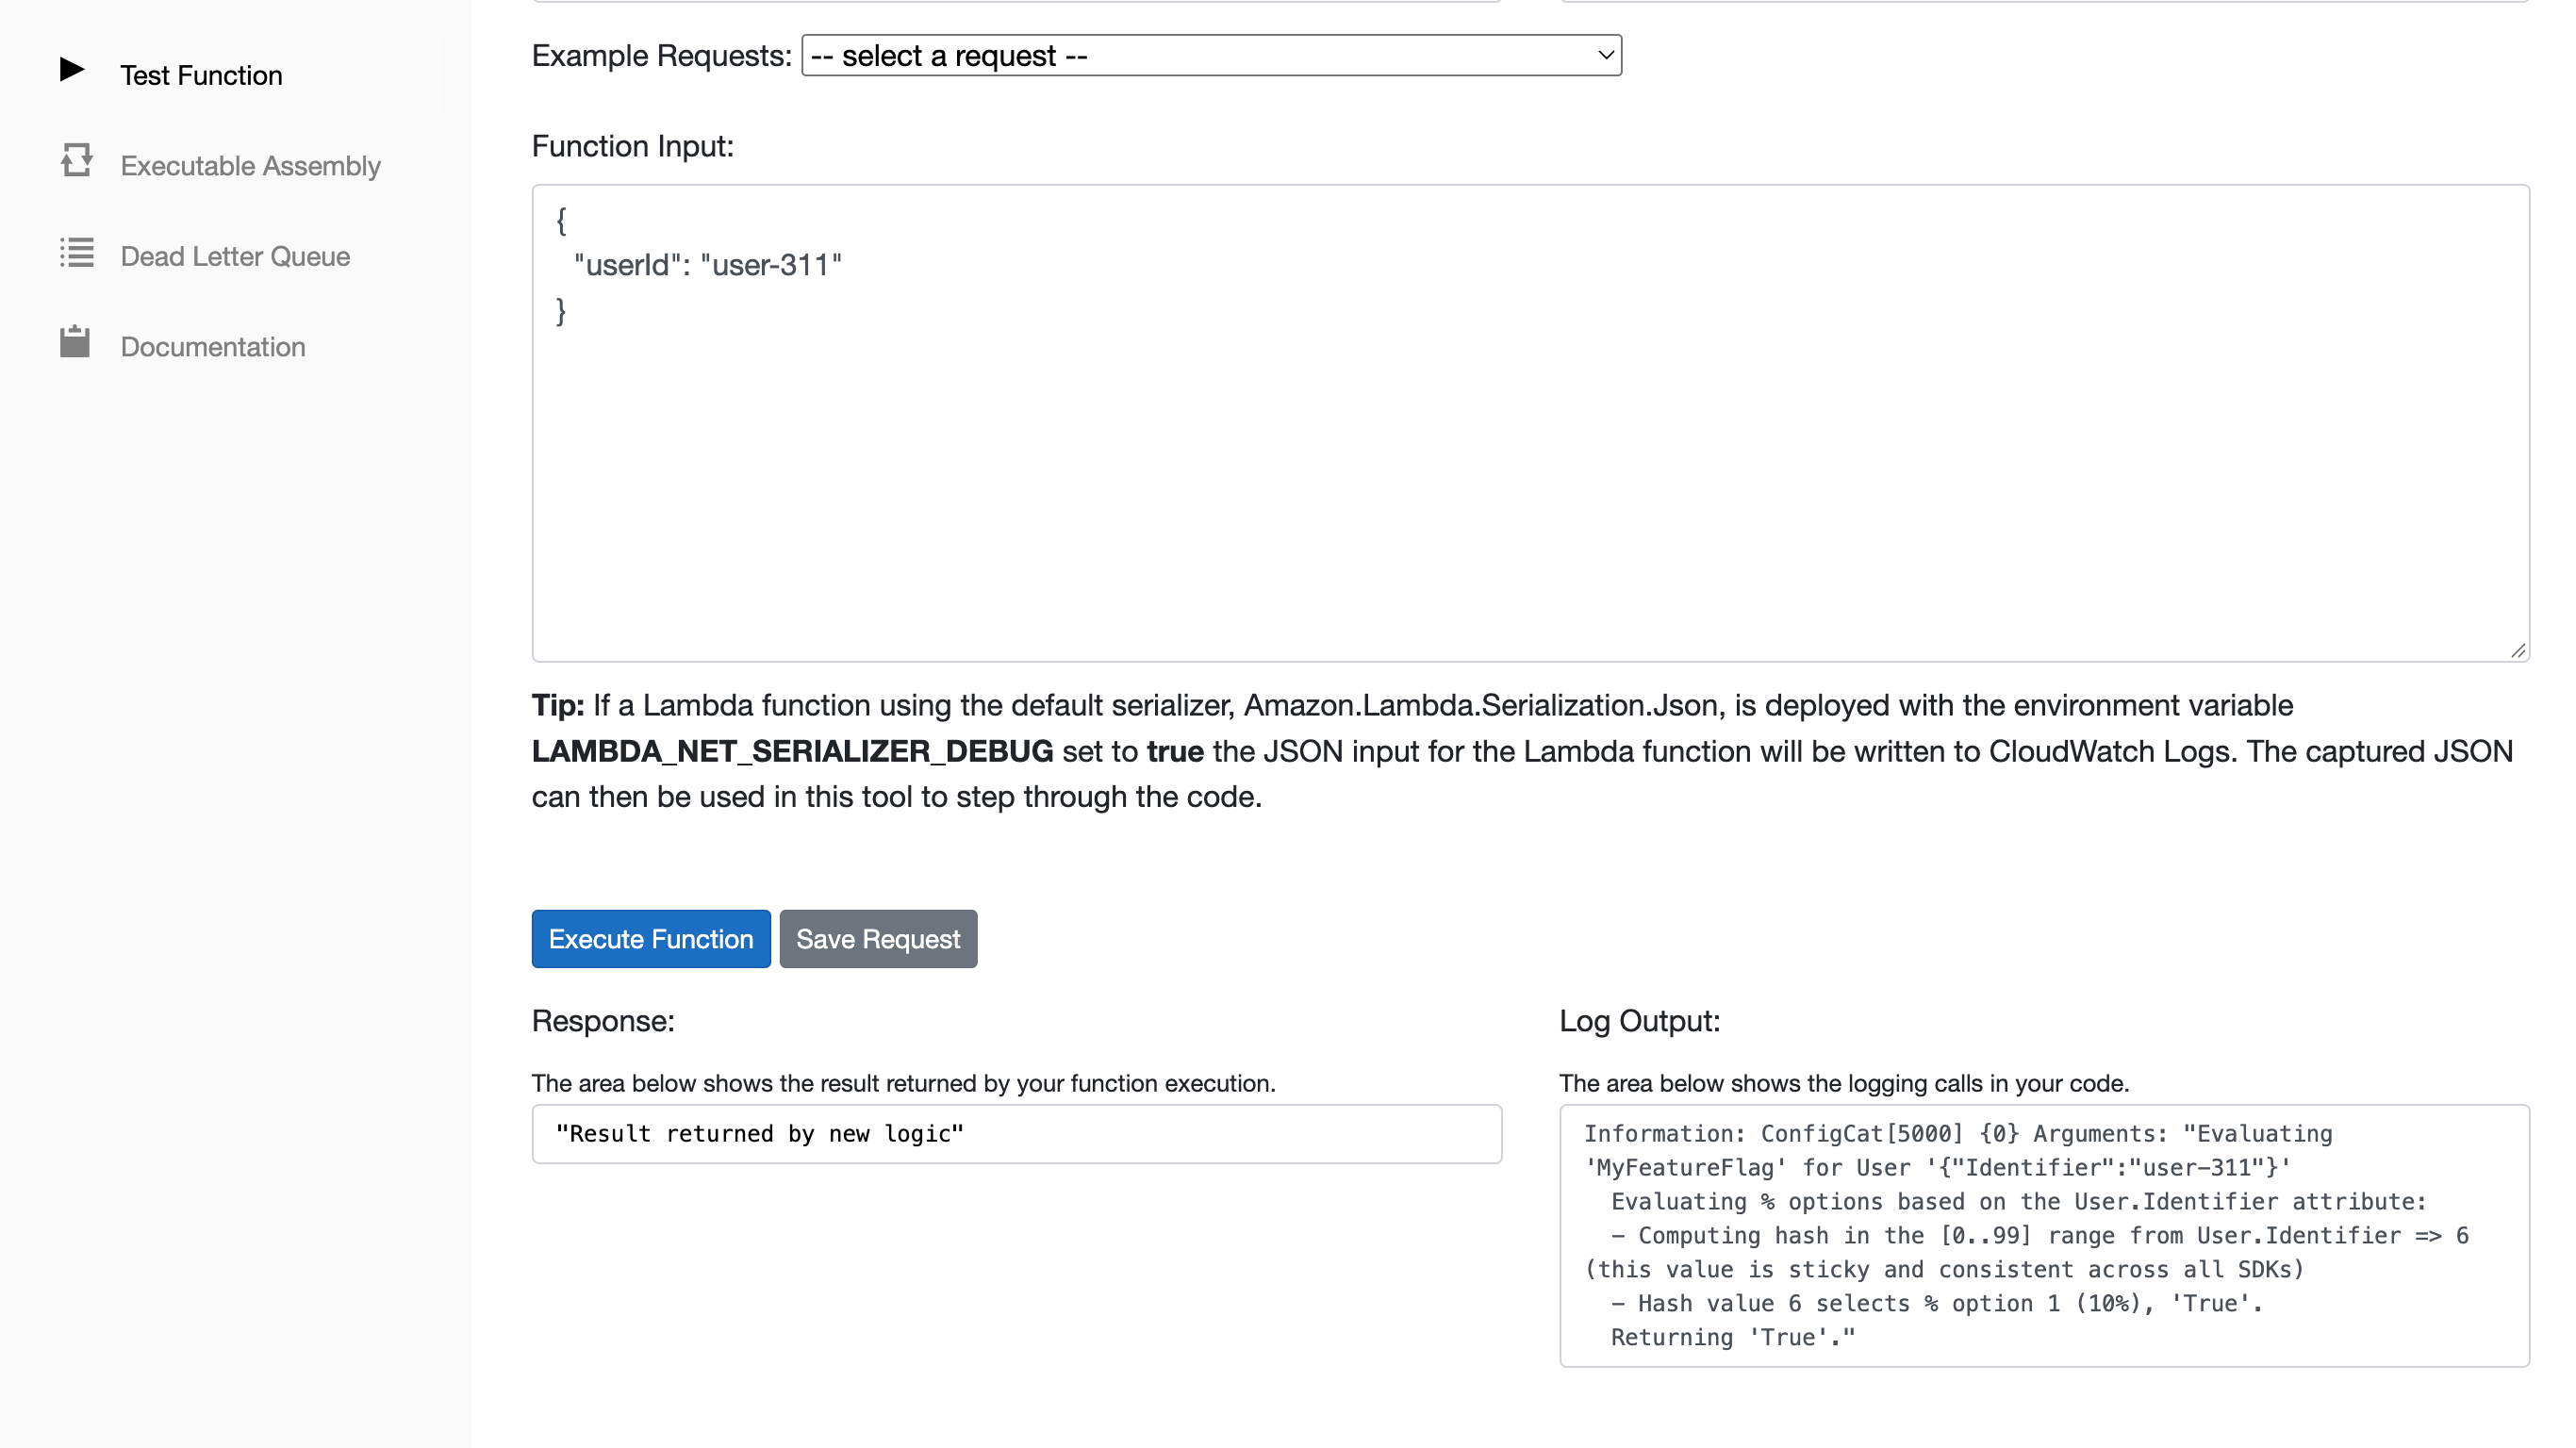Click the Documentation clipboard icon
Screen dimensions: 2576x1448
click(75, 341)
